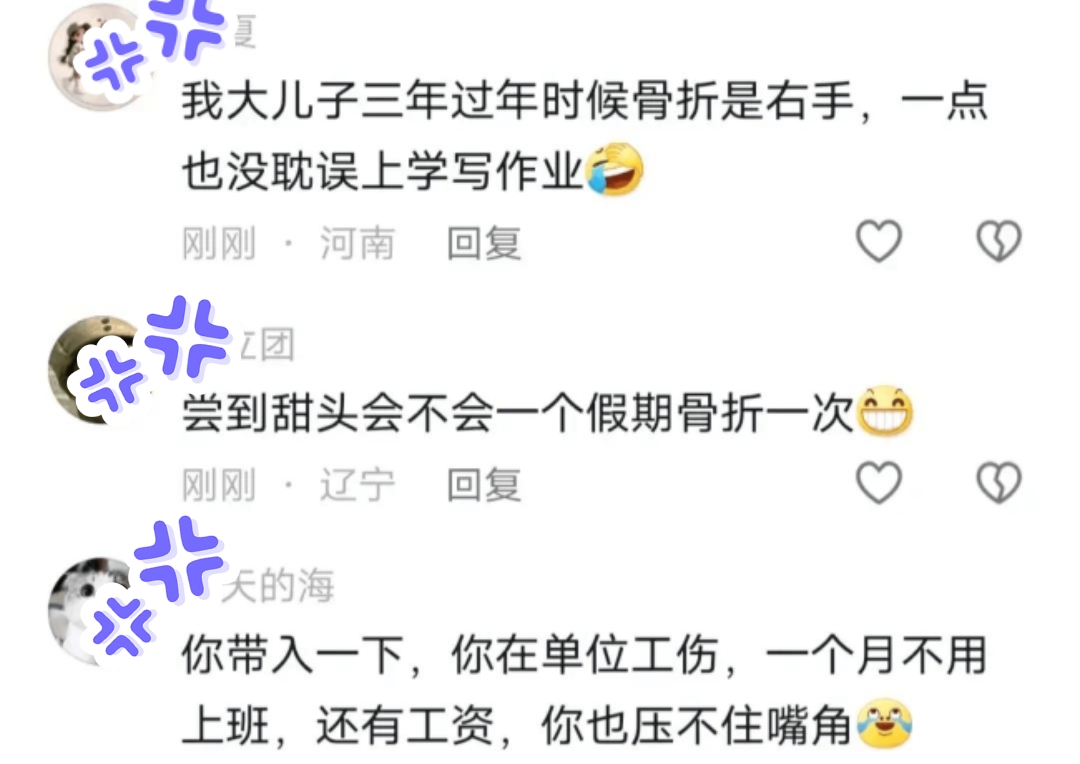The width and height of the screenshot is (1080, 764).
Task: Tap the laughing-crying emoji after 写作业
Action: tap(614, 169)
